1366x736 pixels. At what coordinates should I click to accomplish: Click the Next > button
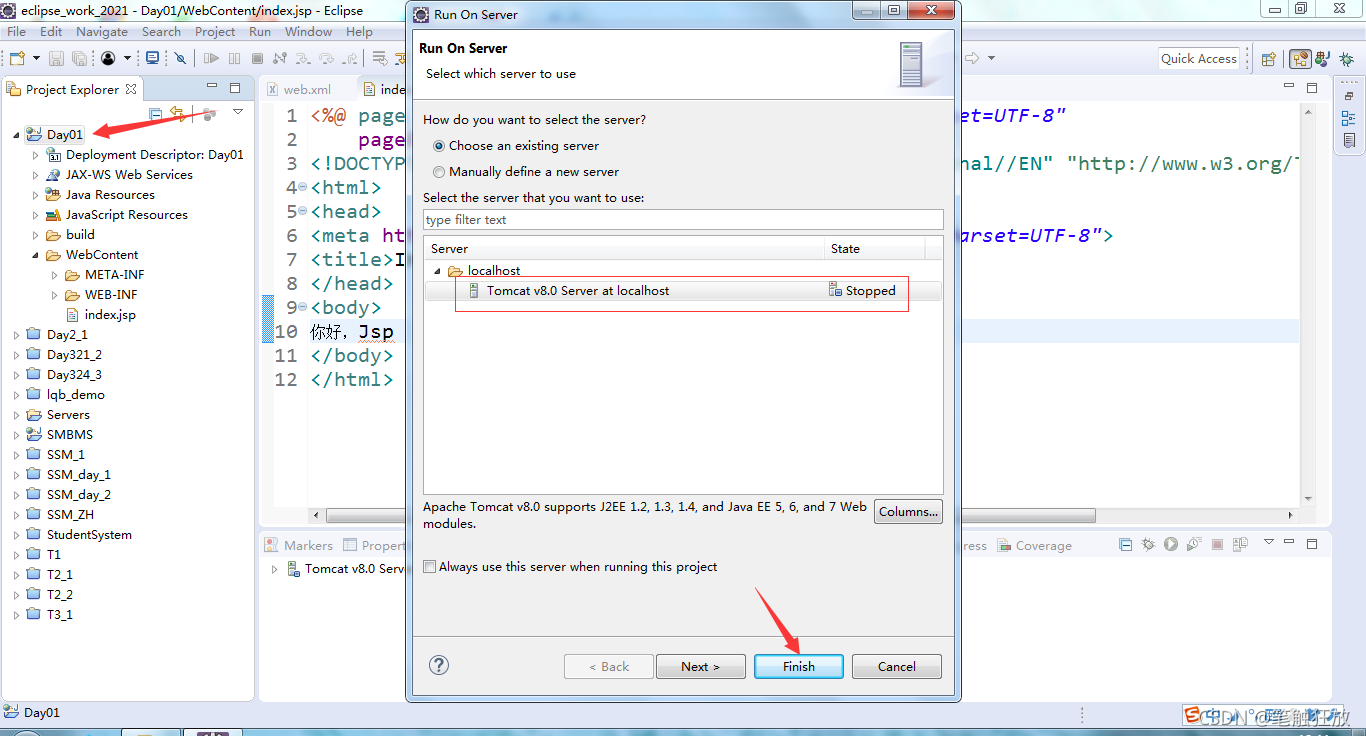(x=701, y=667)
